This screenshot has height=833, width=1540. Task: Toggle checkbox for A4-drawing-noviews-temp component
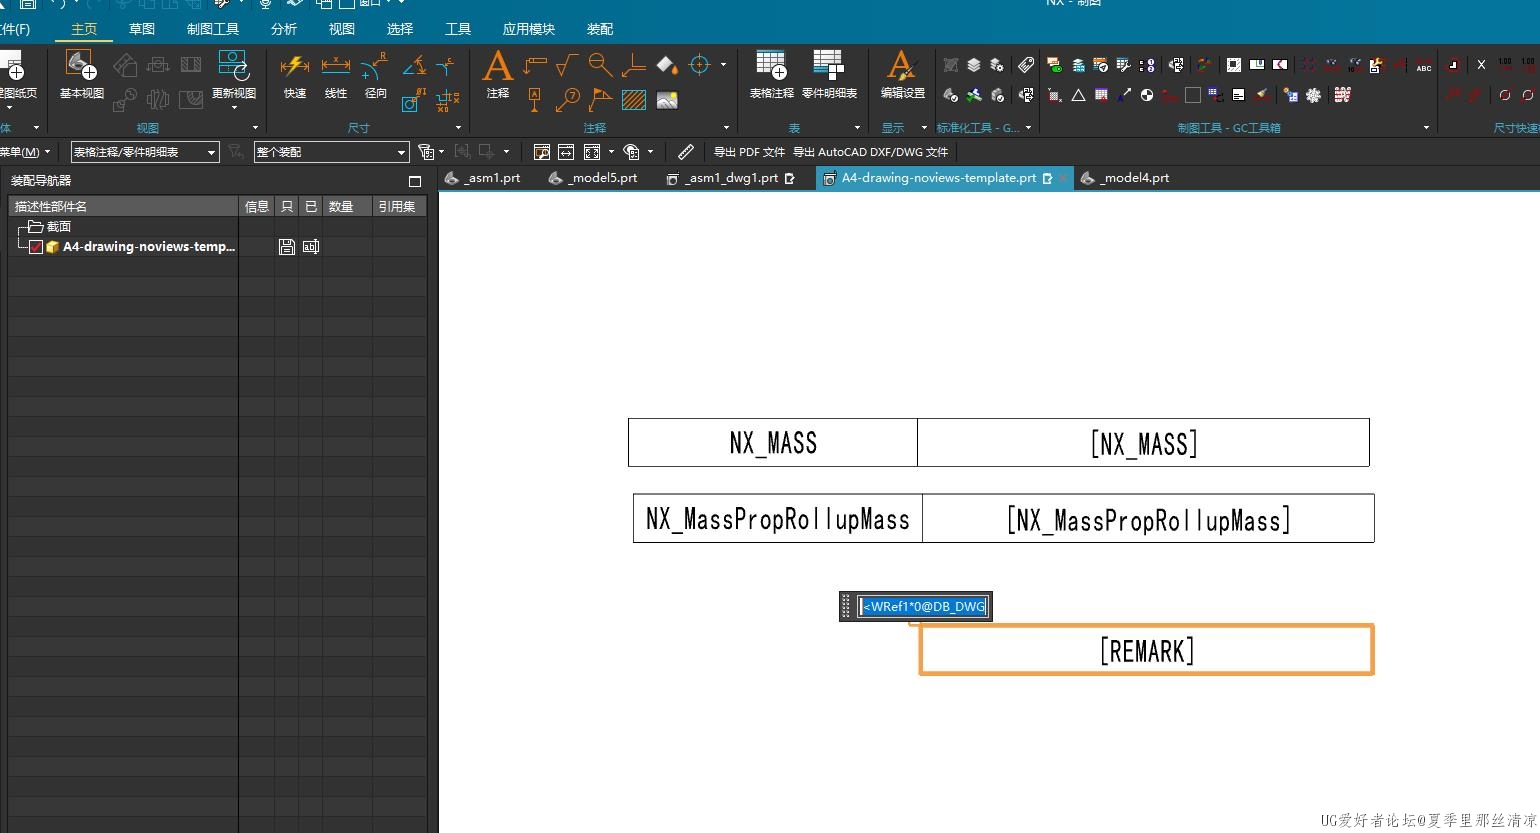(x=36, y=247)
